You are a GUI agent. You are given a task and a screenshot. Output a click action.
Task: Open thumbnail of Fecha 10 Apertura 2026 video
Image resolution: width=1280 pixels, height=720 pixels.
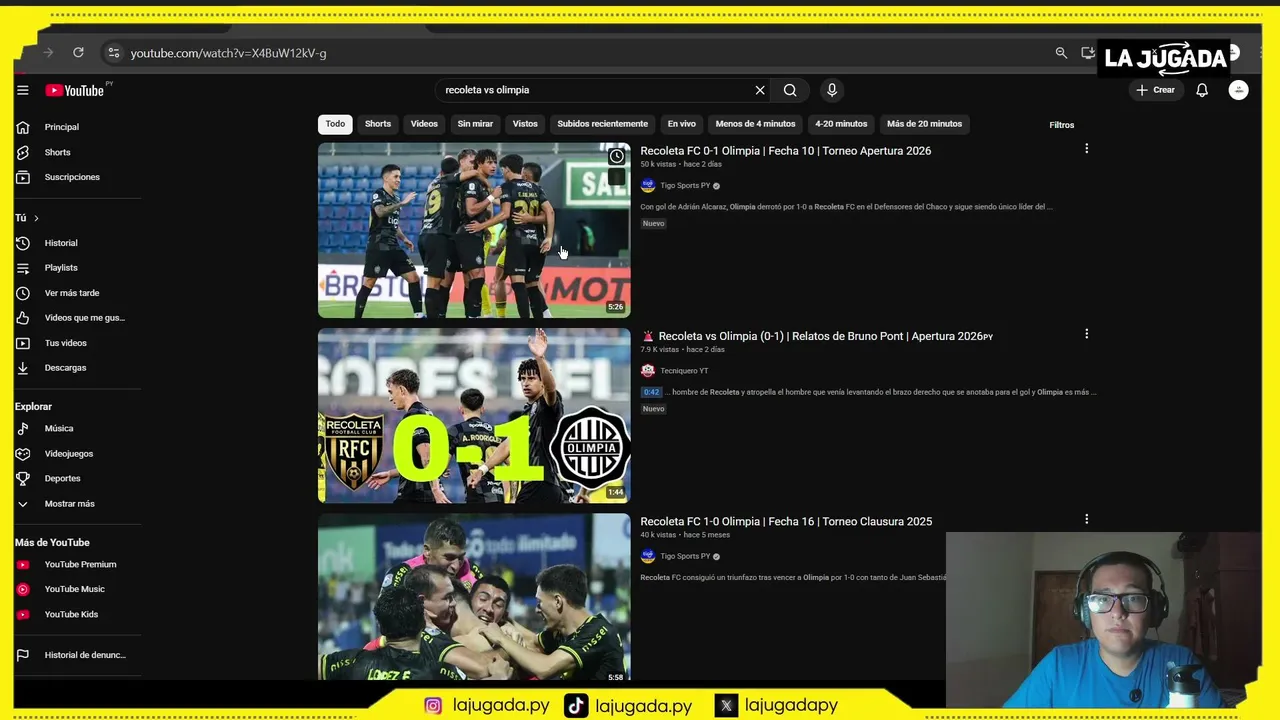pyautogui.click(x=474, y=230)
